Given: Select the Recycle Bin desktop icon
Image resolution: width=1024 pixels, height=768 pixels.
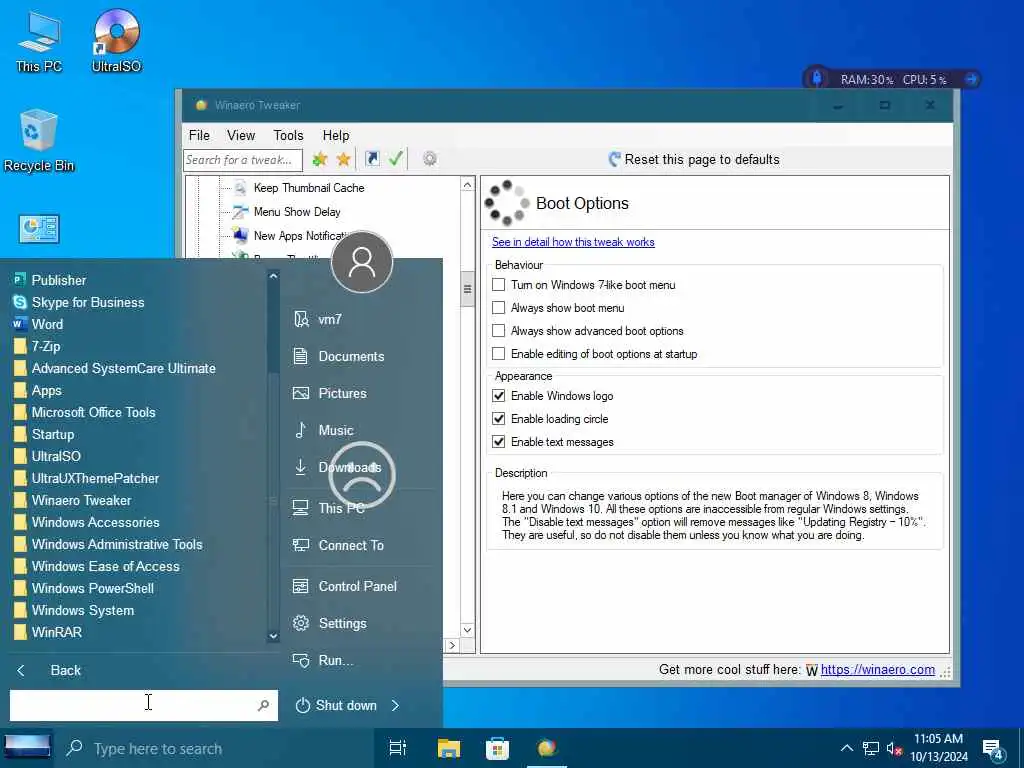Looking at the screenshot, I should [x=39, y=140].
